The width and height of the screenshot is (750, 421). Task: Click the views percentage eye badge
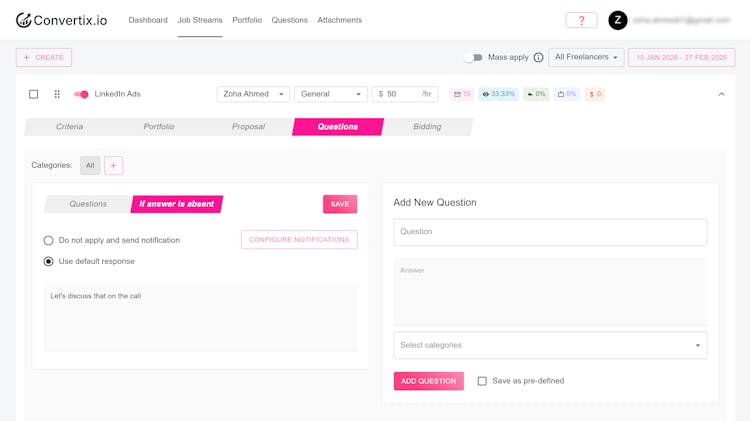497,94
